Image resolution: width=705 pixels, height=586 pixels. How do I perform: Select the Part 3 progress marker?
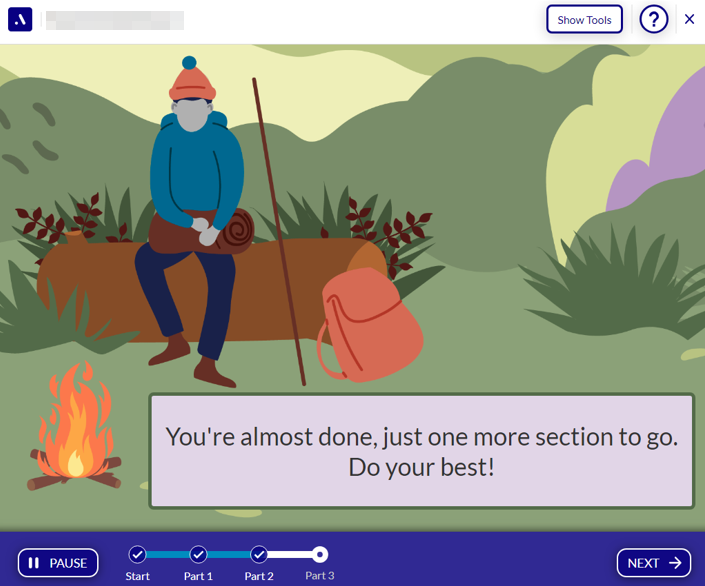click(320, 555)
